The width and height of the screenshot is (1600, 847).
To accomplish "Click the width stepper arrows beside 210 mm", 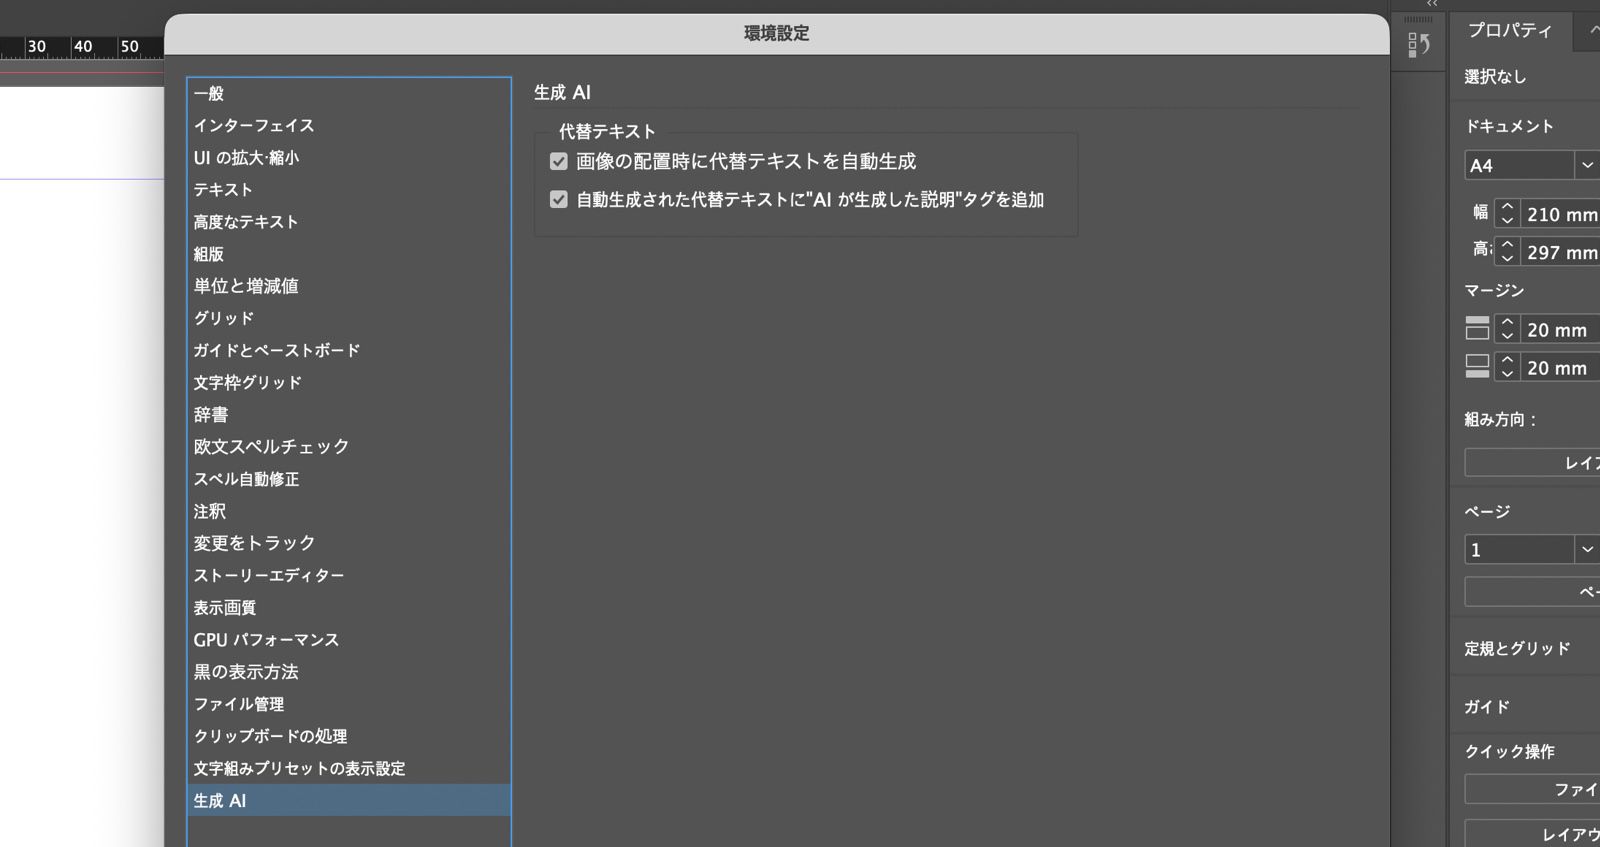I will click(1507, 213).
